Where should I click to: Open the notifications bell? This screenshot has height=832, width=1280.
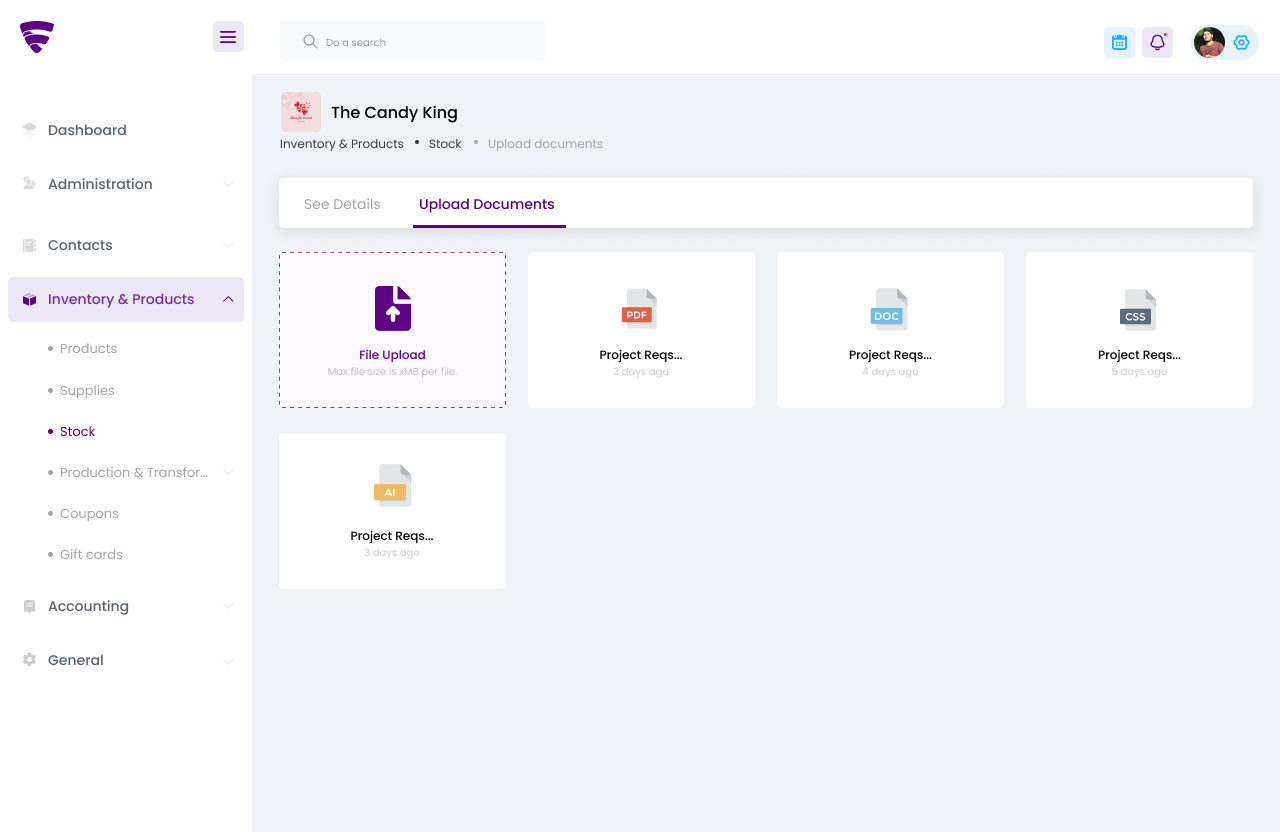(1157, 42)
